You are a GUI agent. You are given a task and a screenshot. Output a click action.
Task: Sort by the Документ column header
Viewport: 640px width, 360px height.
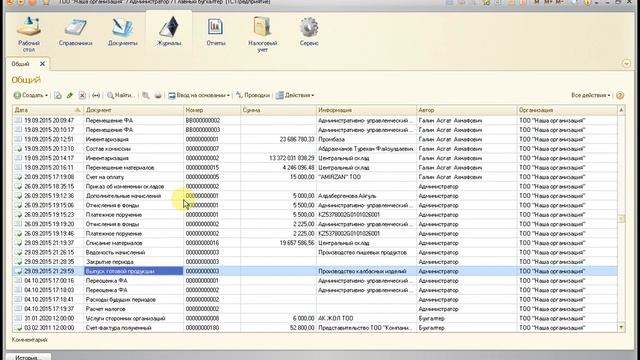133,110
